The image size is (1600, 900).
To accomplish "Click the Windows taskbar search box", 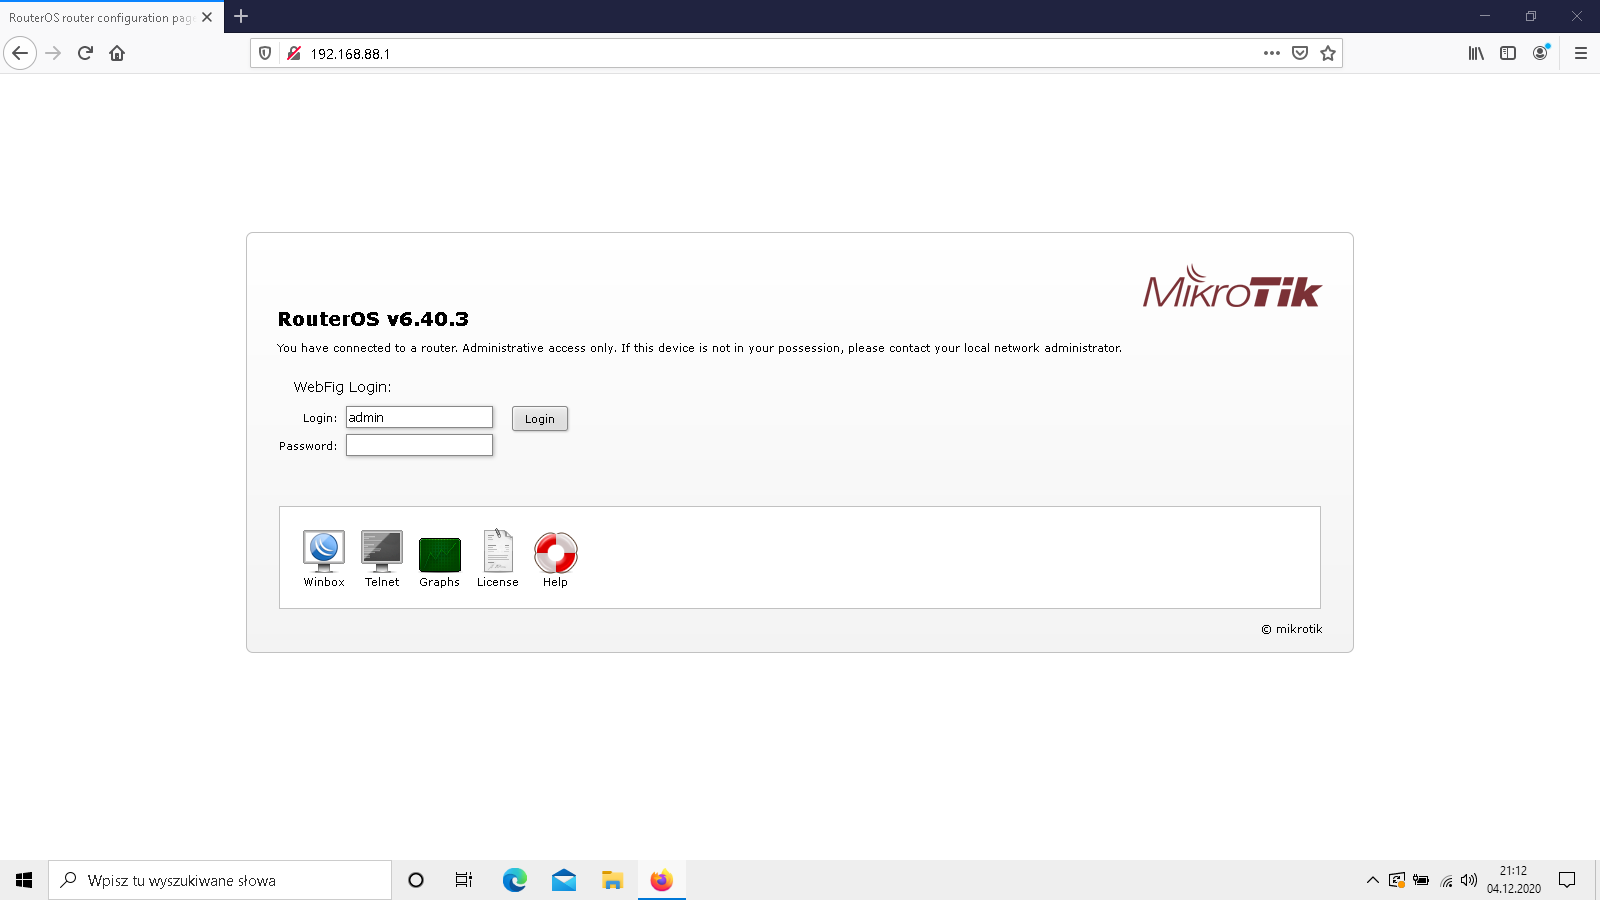I will click(220, 880).
